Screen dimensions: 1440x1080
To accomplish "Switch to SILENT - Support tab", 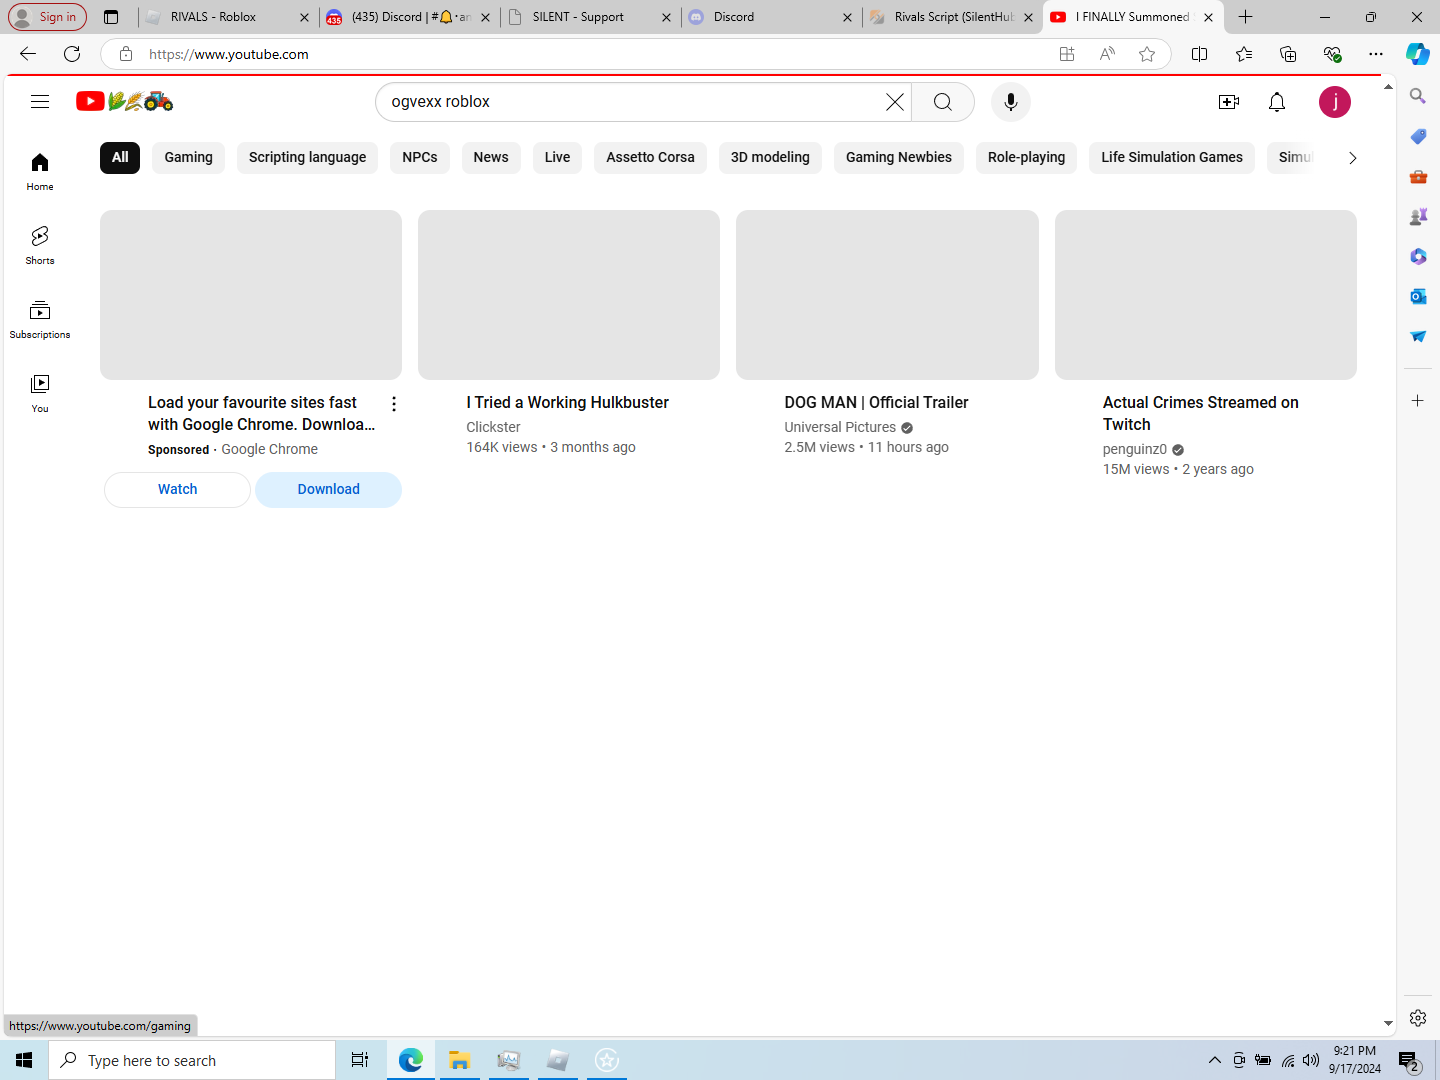I will pyautogui.click(x=590, y=17).
